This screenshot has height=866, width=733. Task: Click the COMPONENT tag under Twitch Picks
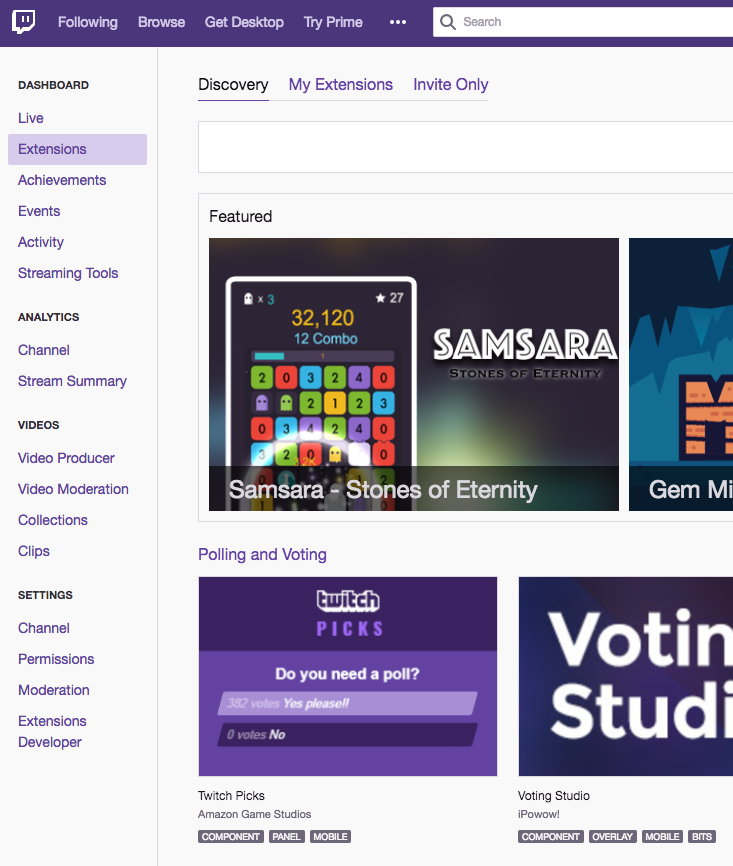231,837
